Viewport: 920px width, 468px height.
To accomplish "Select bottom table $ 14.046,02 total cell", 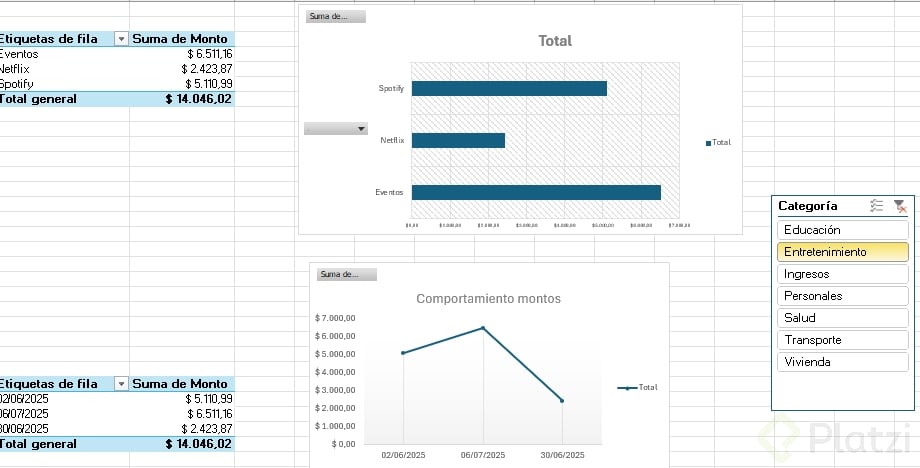I will (x=182, y=444).
